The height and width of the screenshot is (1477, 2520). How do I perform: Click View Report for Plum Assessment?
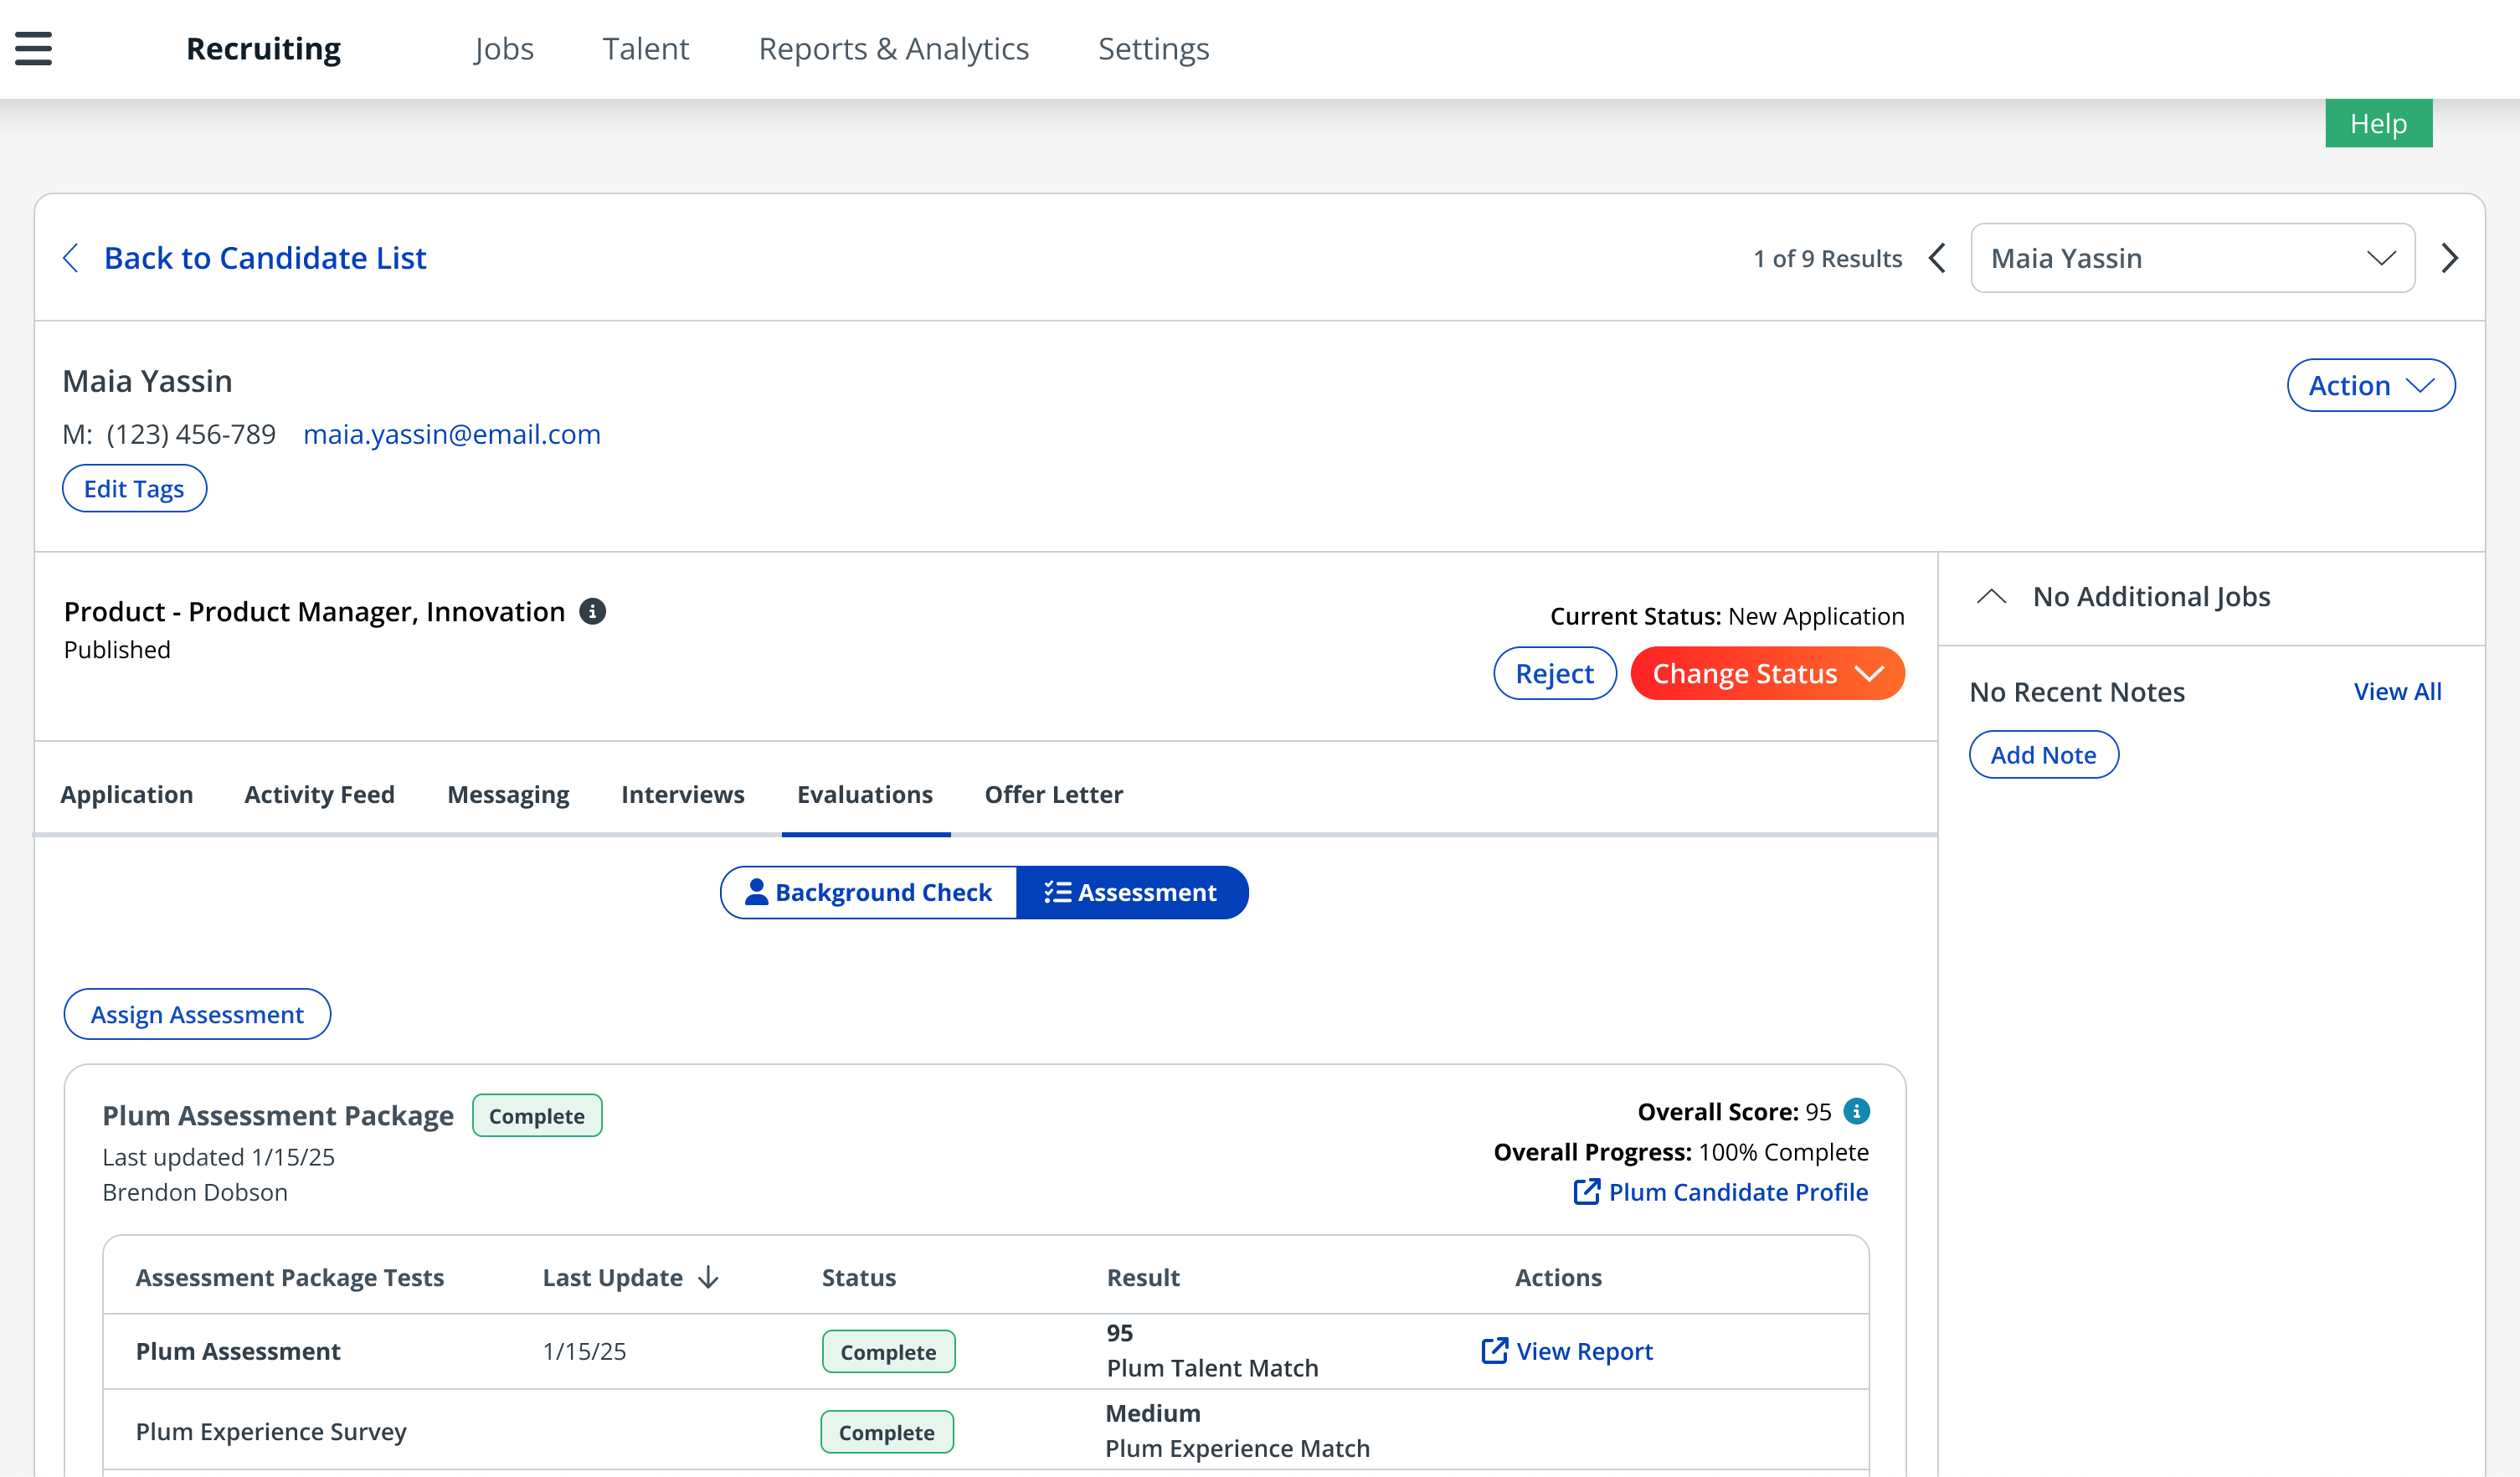tap(1584, 1350)
